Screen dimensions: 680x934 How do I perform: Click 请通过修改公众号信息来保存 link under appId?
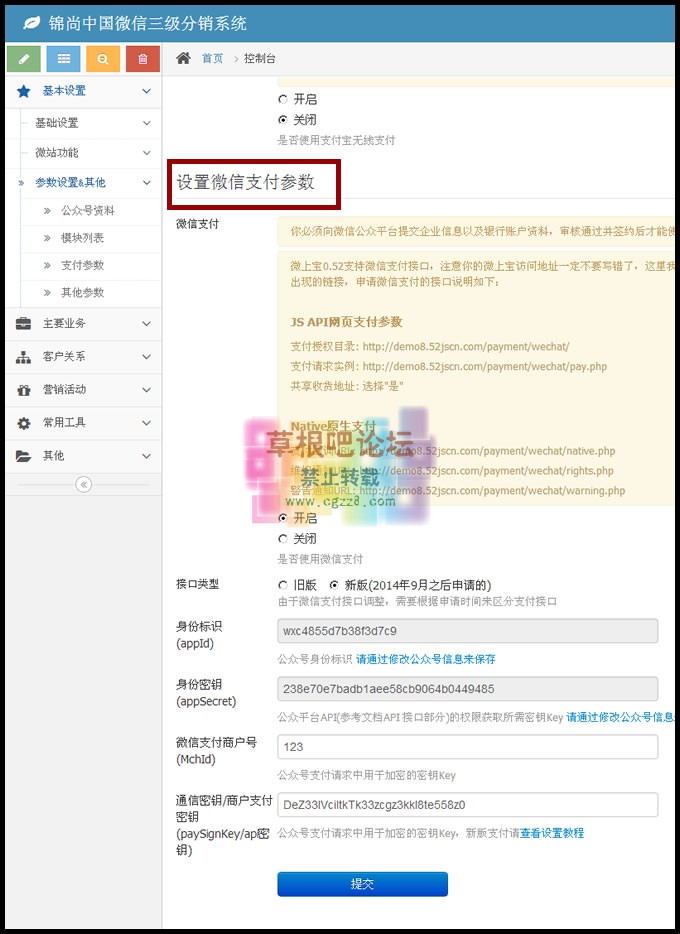(x=426, y=659)
